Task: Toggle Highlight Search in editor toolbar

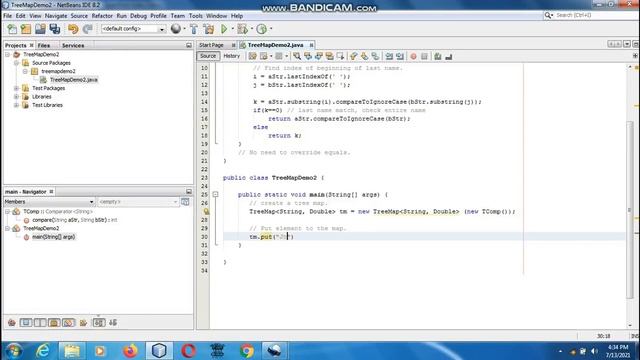Action: pyautogui.click(x=329, y=56)
